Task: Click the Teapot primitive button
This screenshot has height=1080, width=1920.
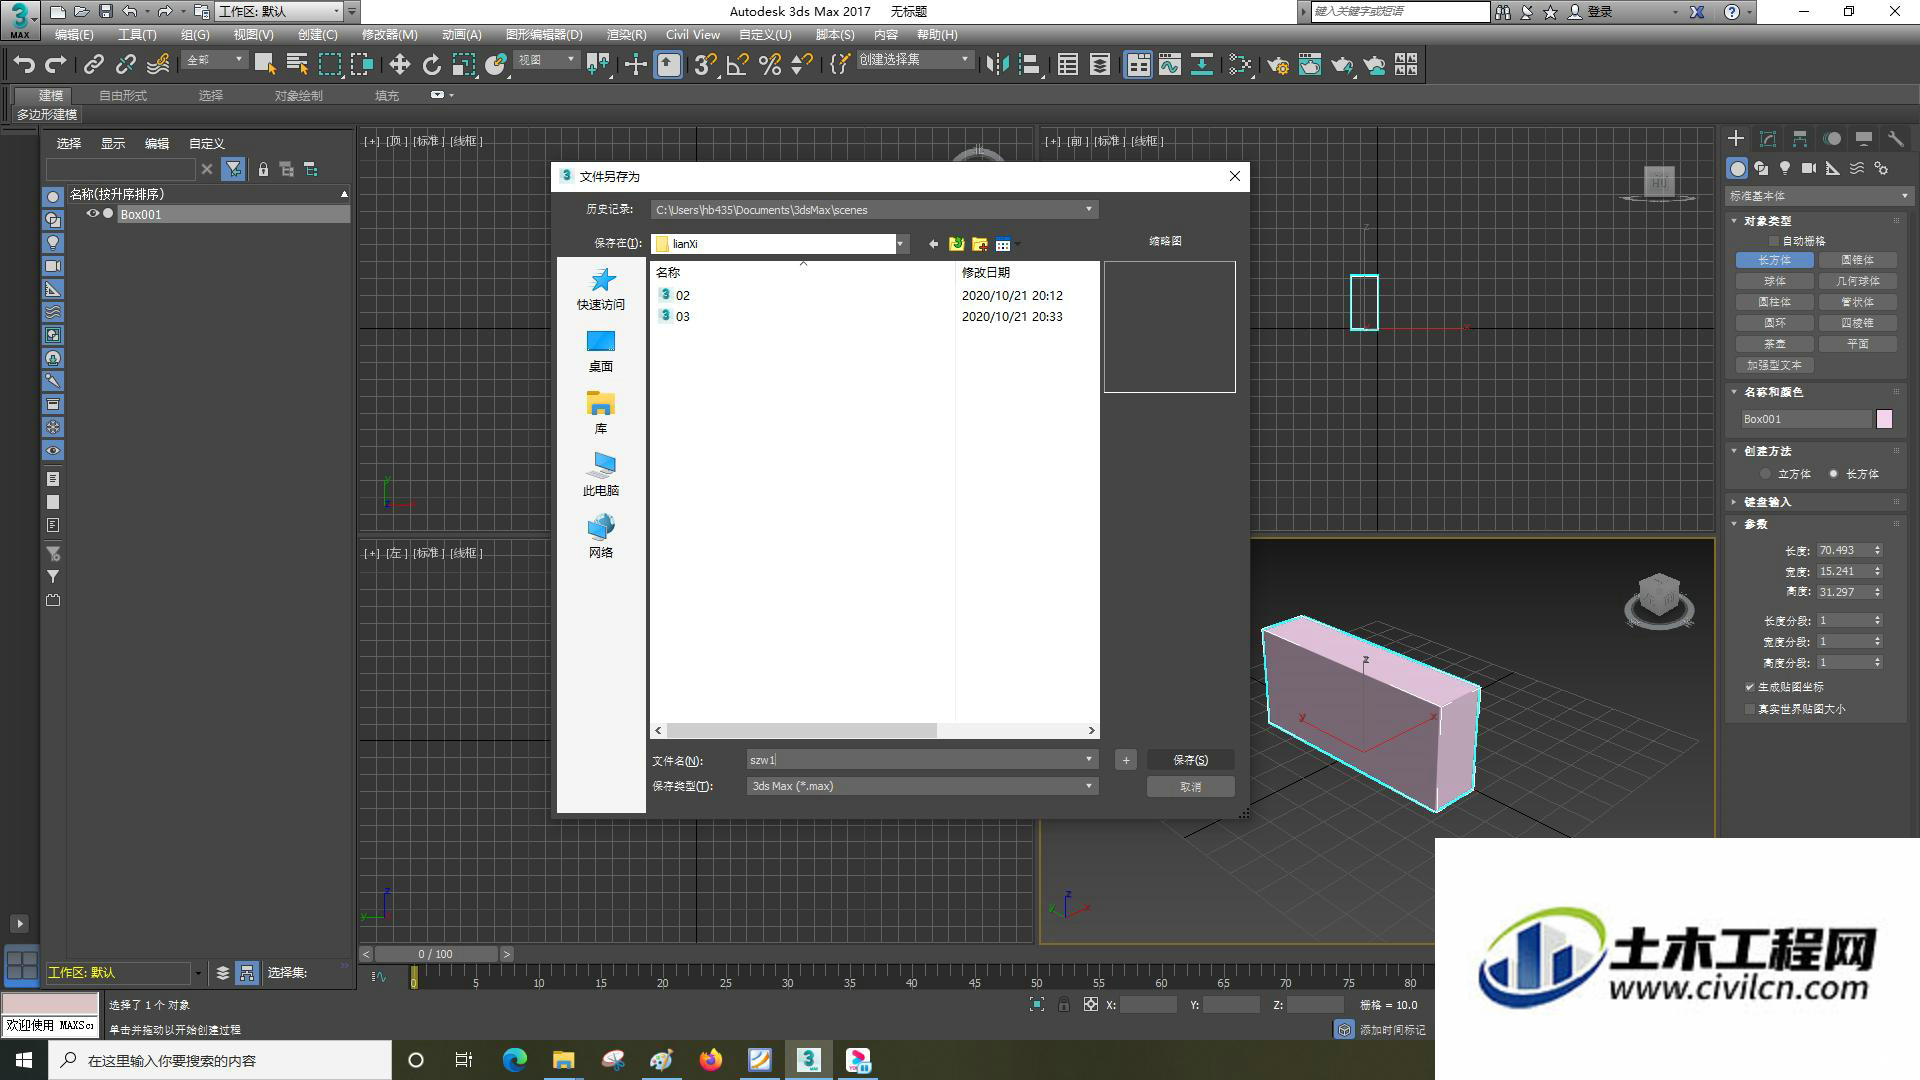Action: [1775, 344]
